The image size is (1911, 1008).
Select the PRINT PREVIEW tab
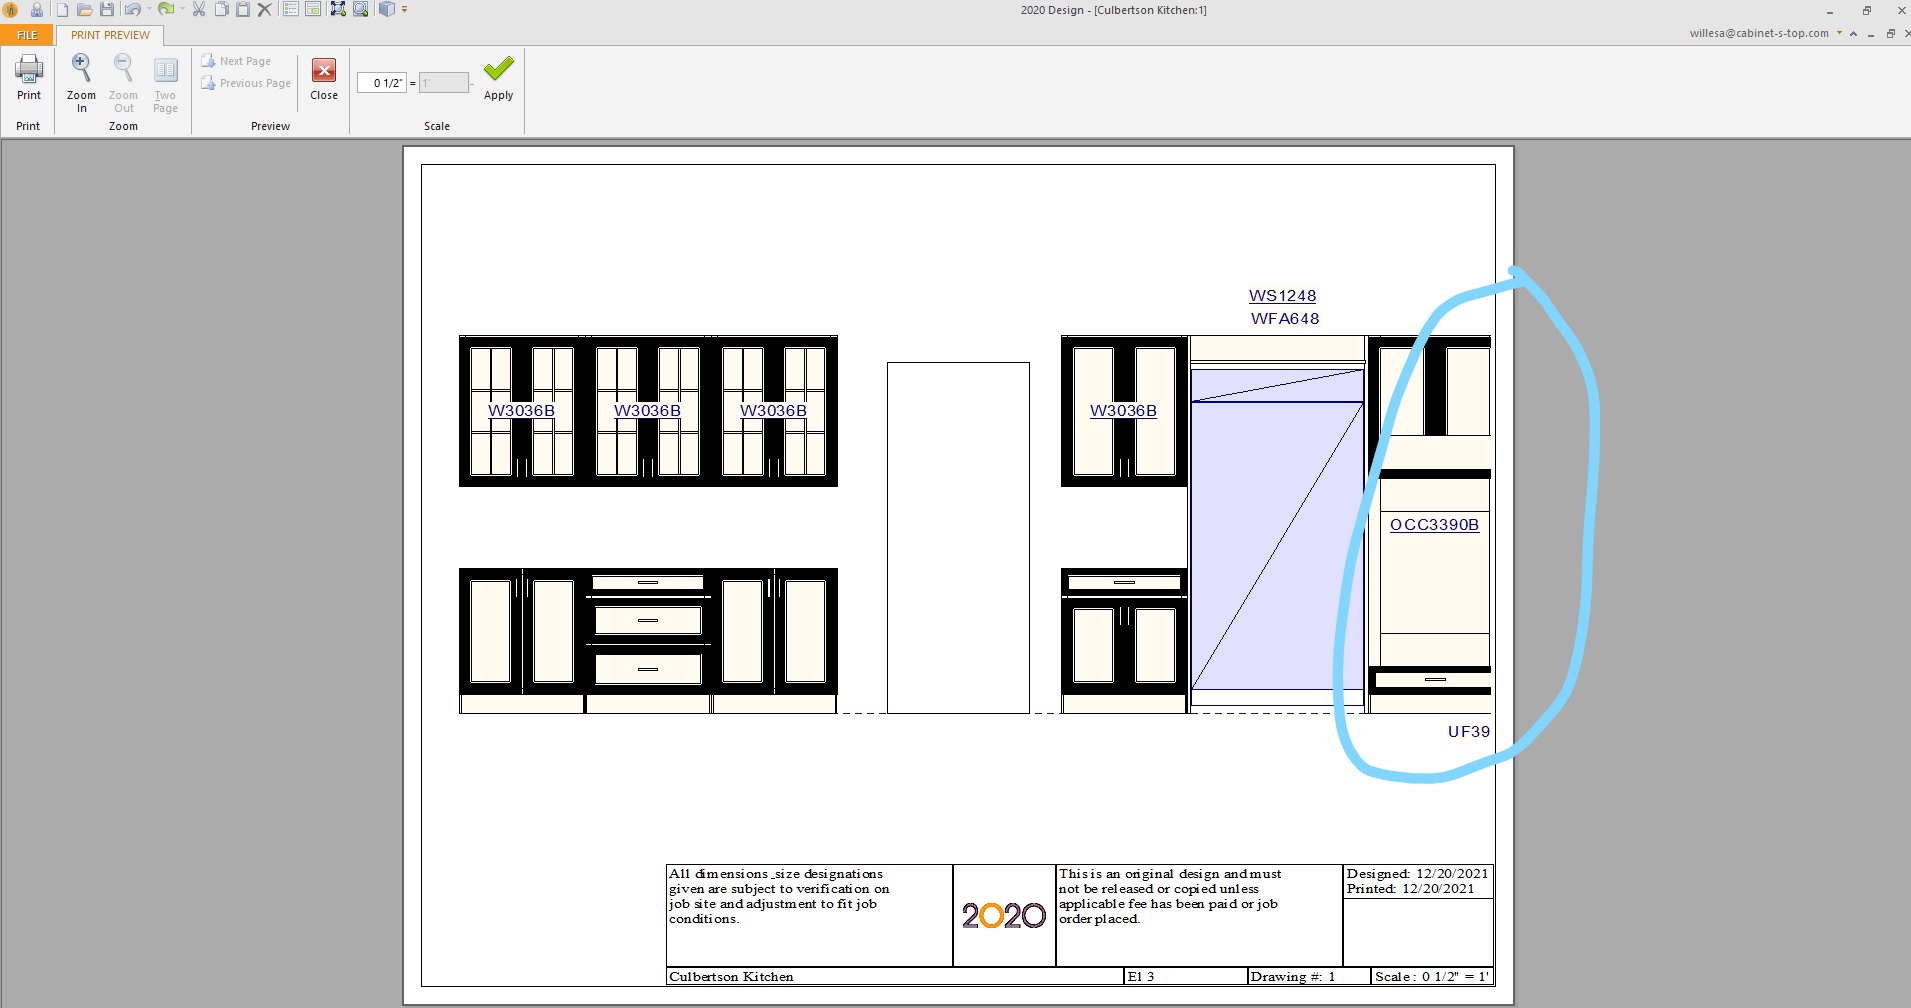point(110,35)
